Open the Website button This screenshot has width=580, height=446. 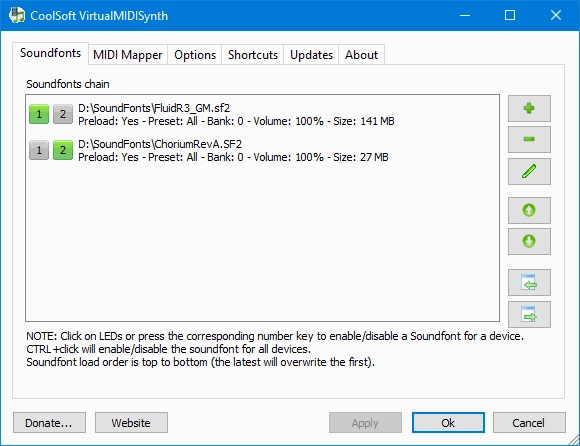(131, 423)
